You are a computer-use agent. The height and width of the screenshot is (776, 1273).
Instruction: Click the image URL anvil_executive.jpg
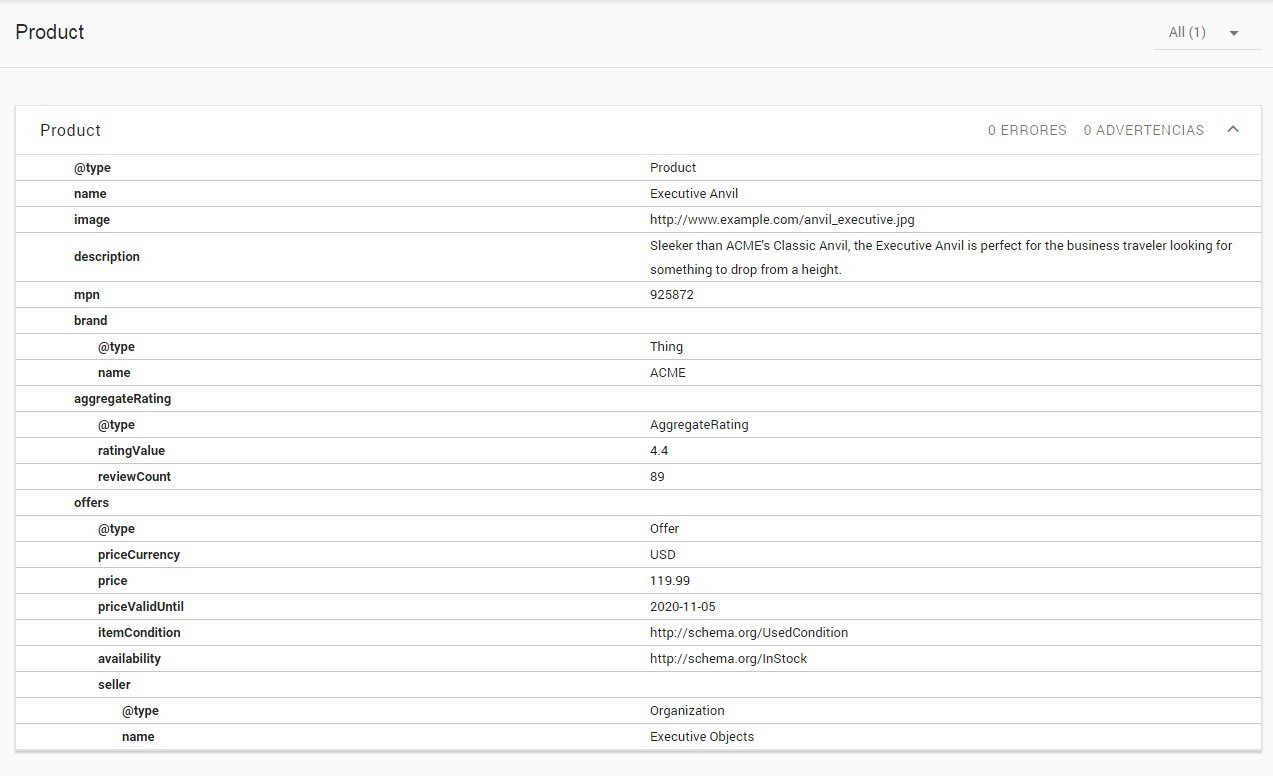coord(782,220)
